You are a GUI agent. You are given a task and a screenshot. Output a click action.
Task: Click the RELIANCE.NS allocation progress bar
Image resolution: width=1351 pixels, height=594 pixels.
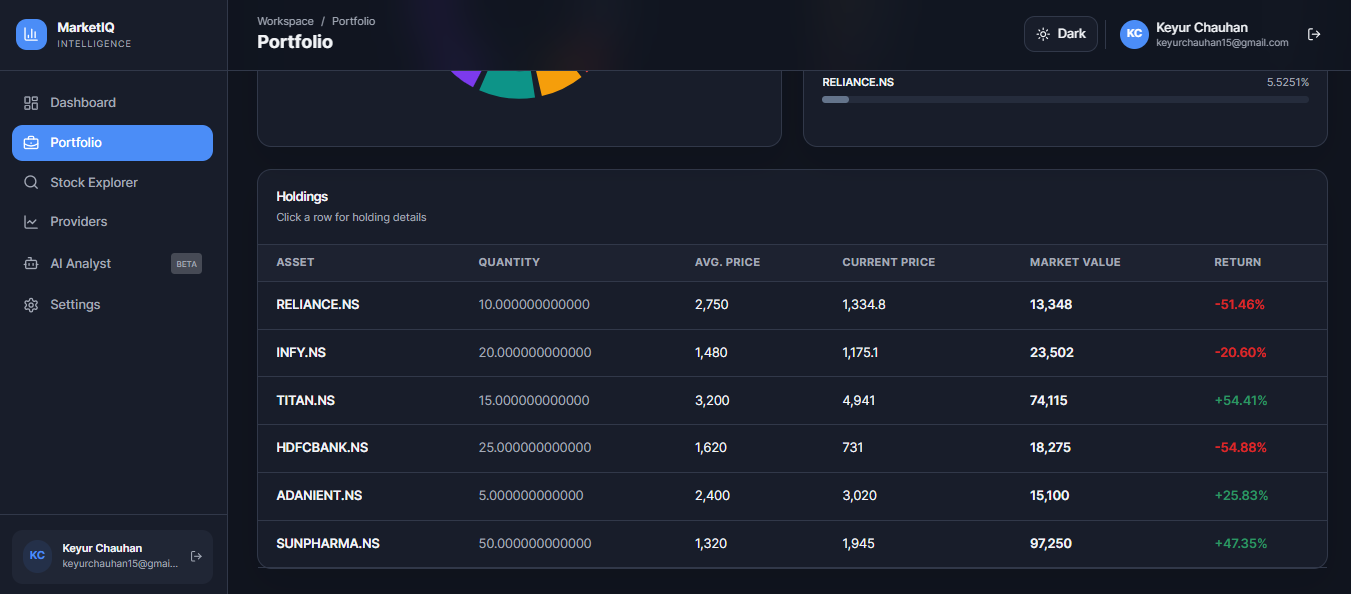click(x=1065, y=100)
